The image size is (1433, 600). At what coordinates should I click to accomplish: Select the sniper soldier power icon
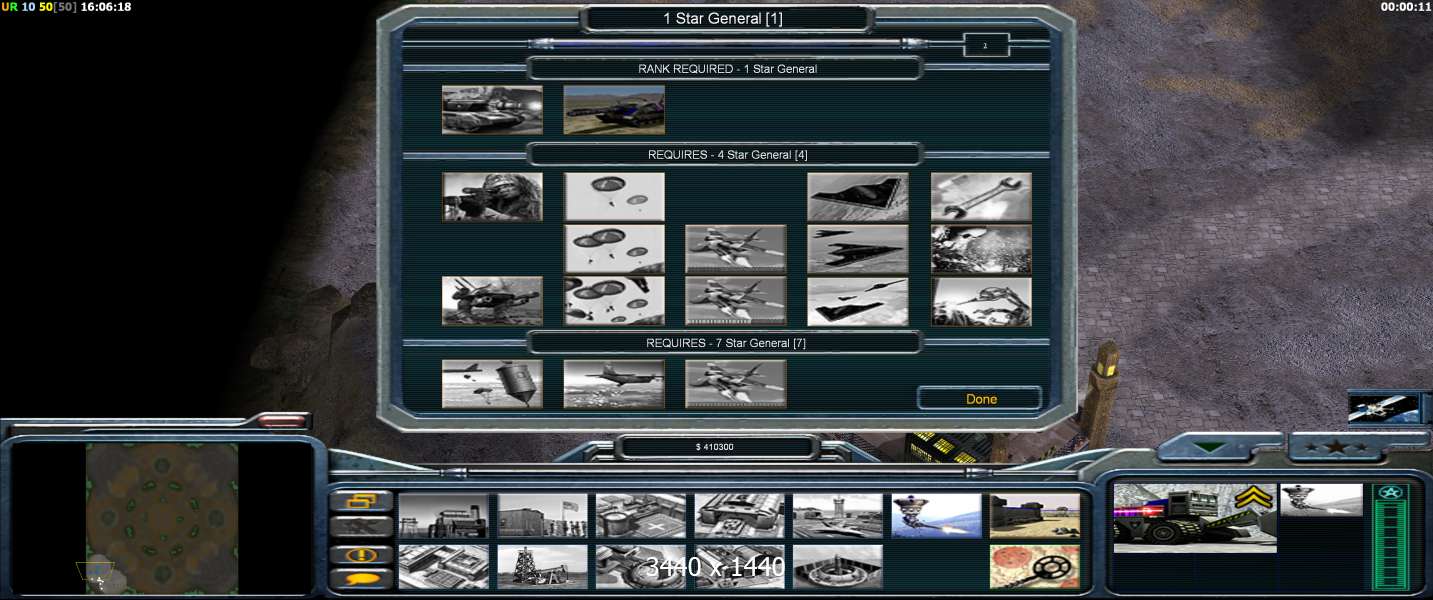(x=492, y=197)
